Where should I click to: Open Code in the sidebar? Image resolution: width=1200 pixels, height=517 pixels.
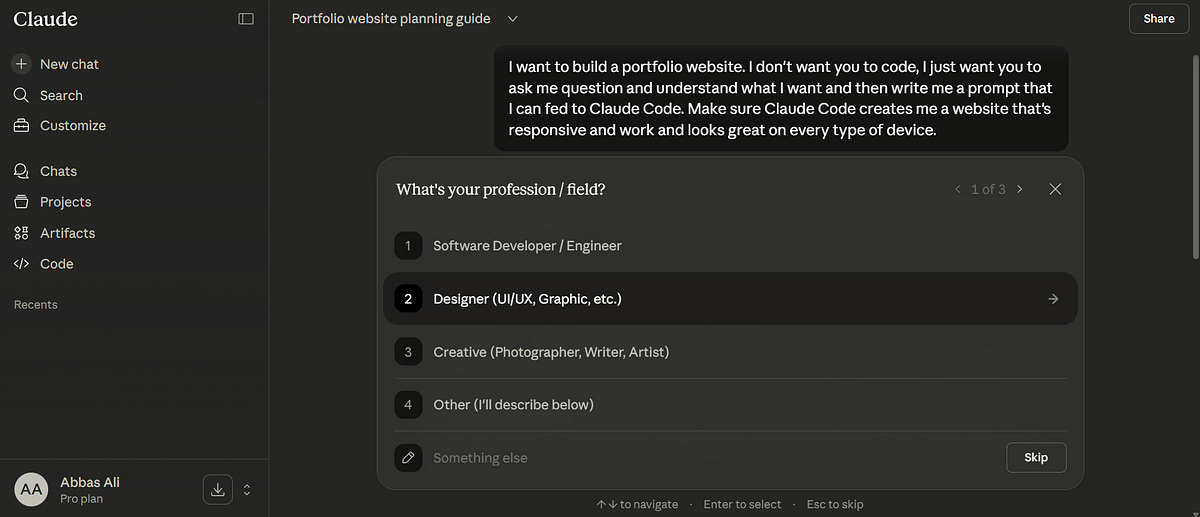click(56, 264)
